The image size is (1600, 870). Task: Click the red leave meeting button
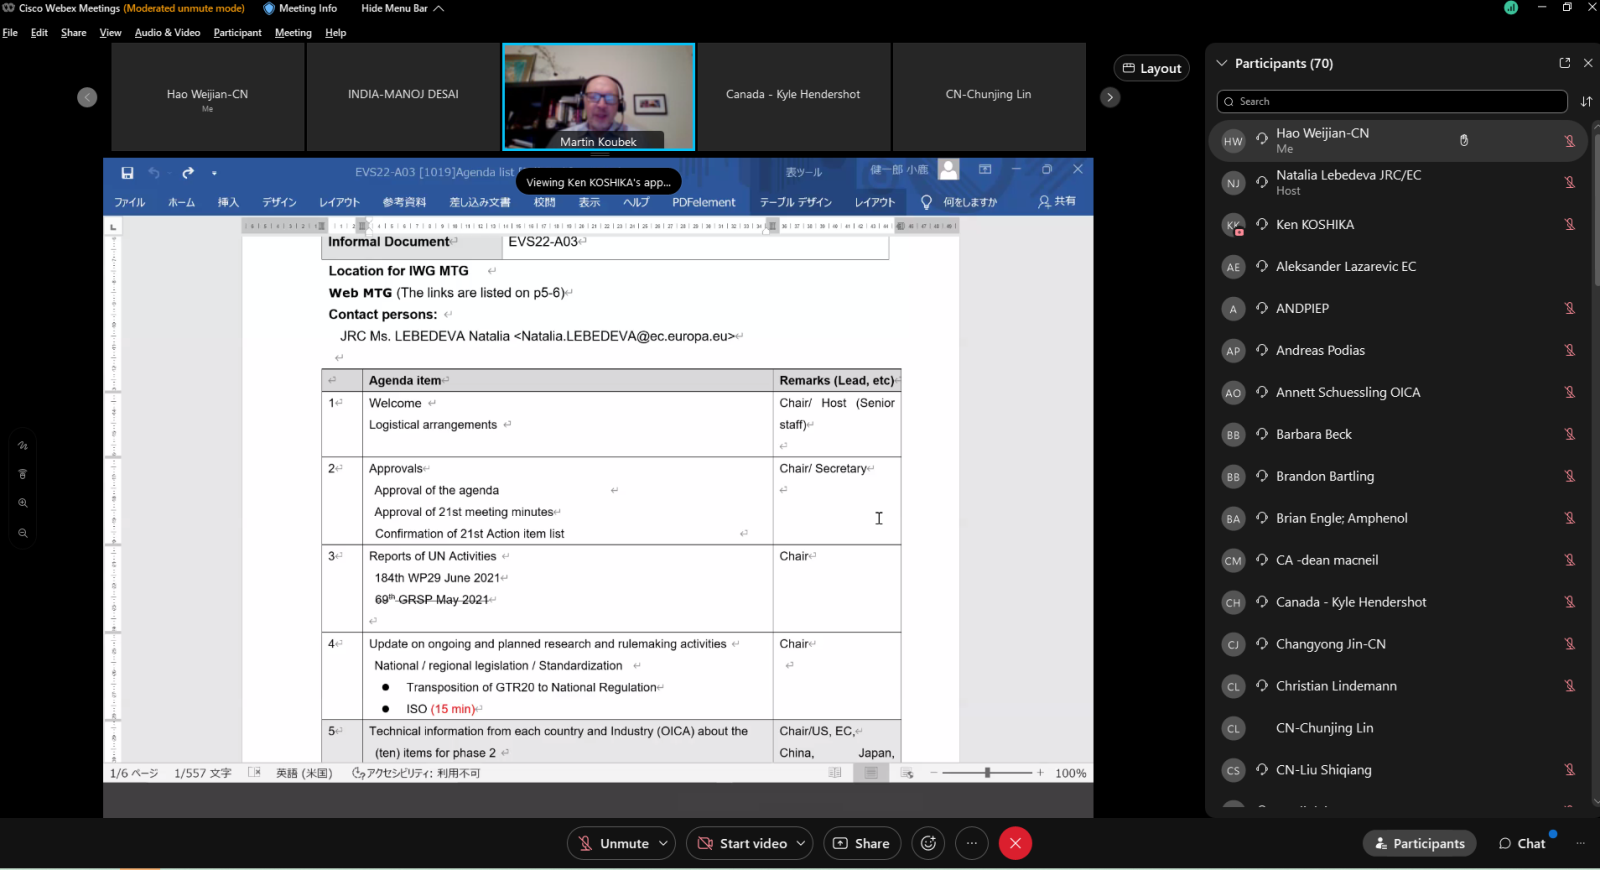1015,843
